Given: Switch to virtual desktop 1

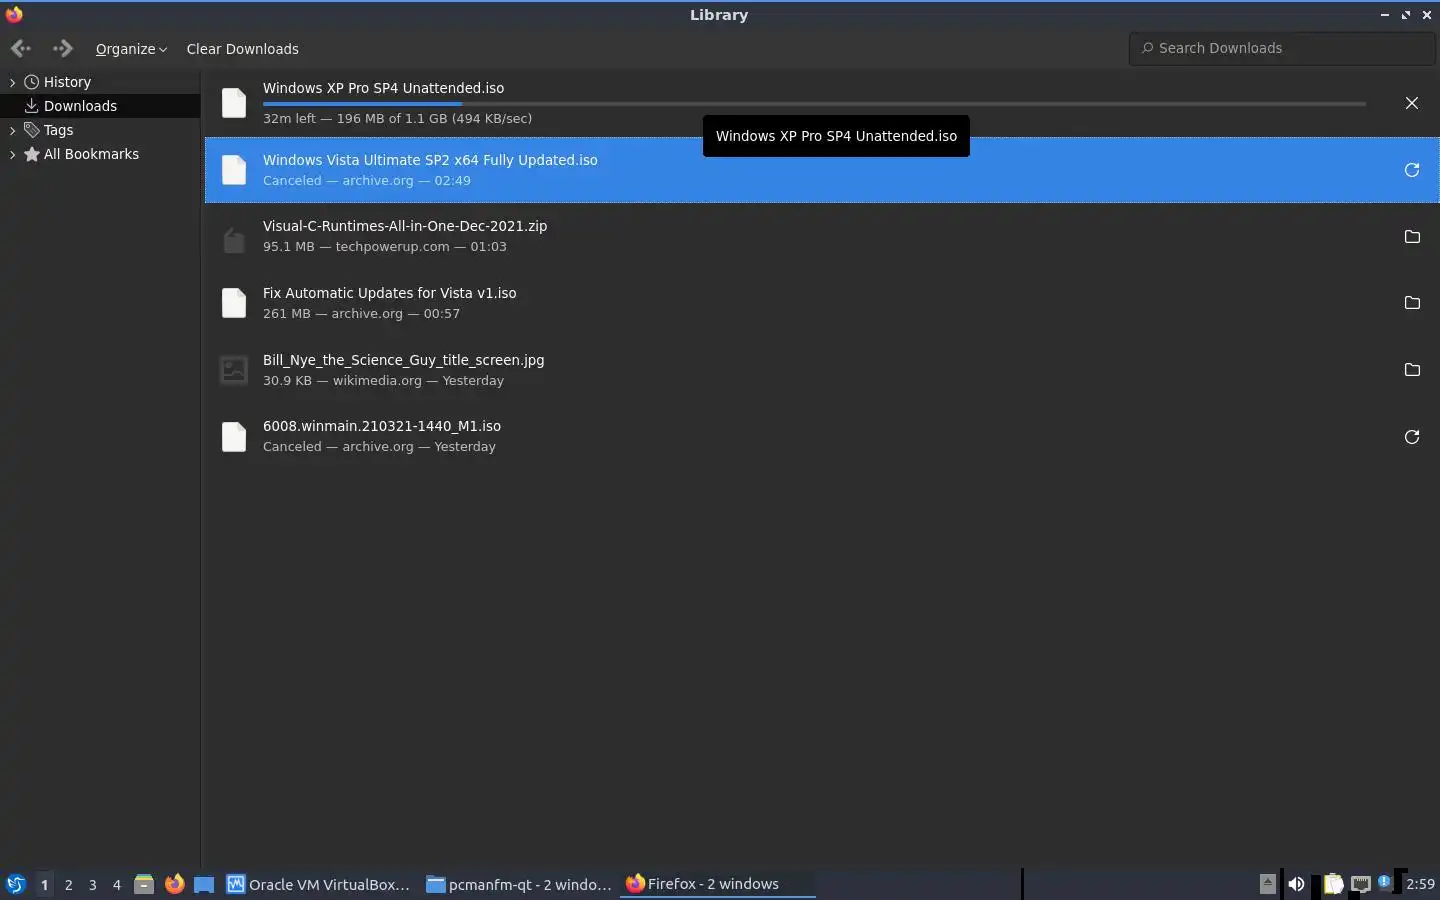Looking at the screenshot, I should click(44, 884).
